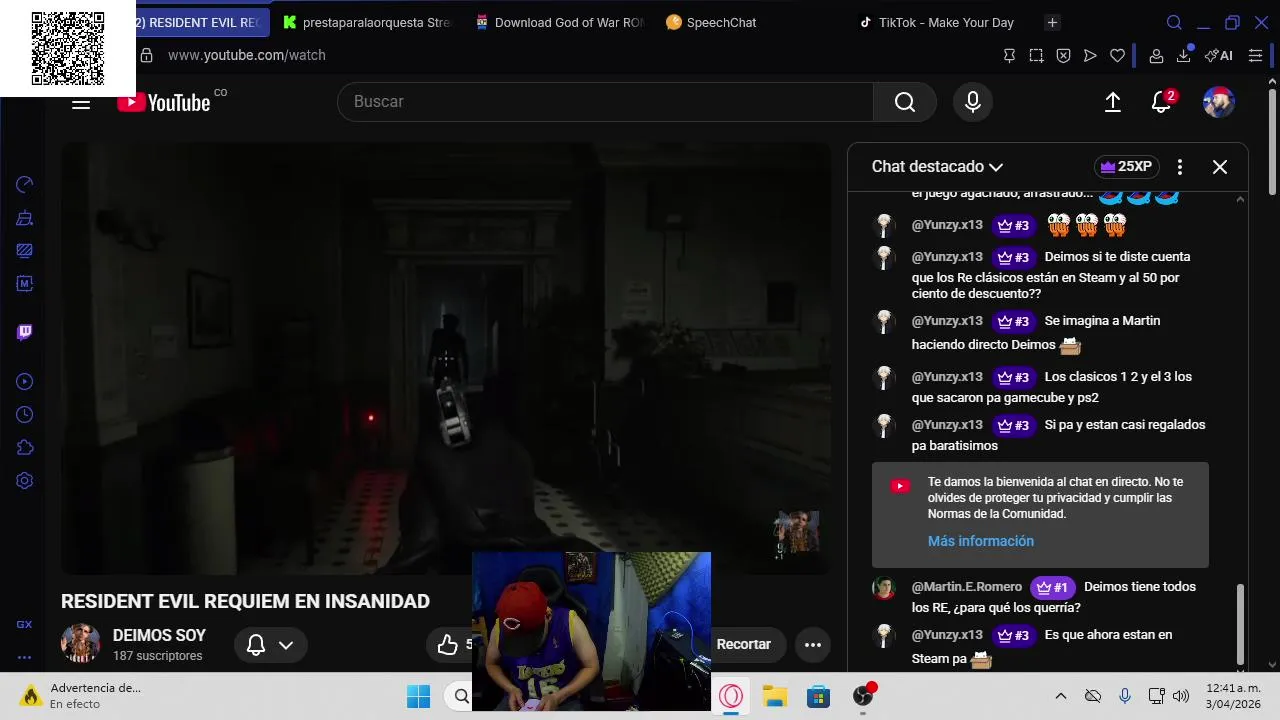Open the Más información link in chat
Screen dimensions: 1280x720
coord(981,541)
